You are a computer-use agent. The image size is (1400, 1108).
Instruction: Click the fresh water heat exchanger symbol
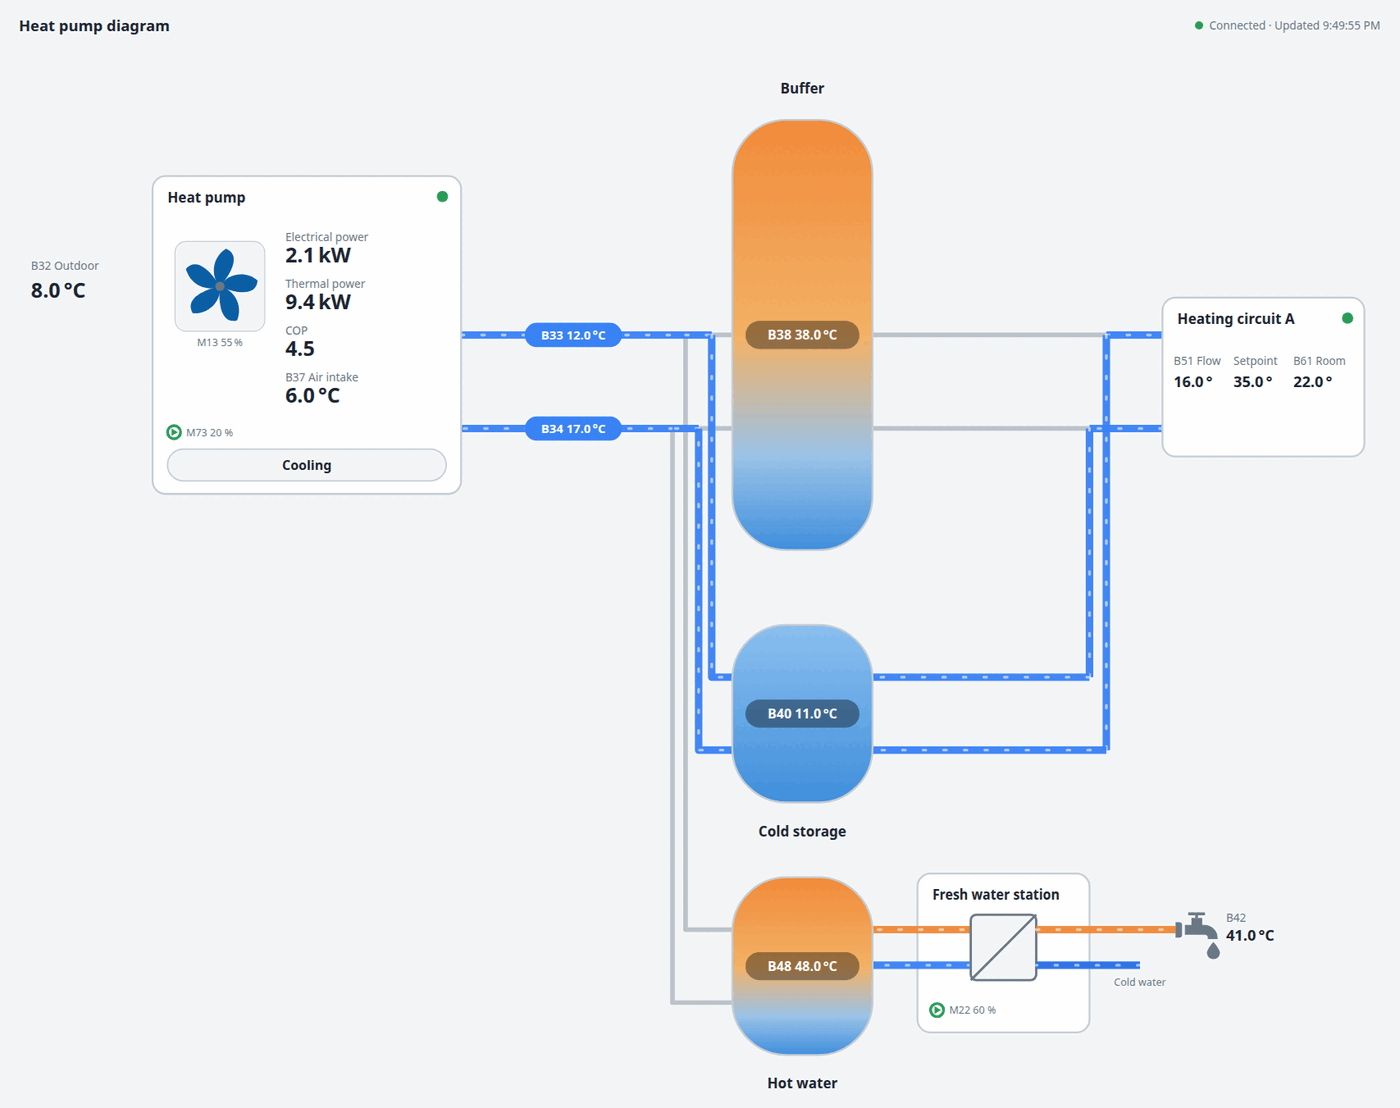(1003, 948)
